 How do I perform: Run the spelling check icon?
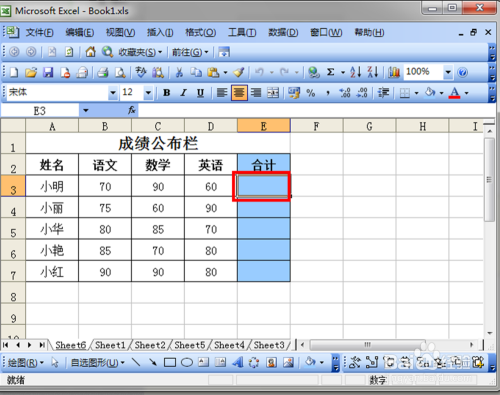click(x=141, y=72)
